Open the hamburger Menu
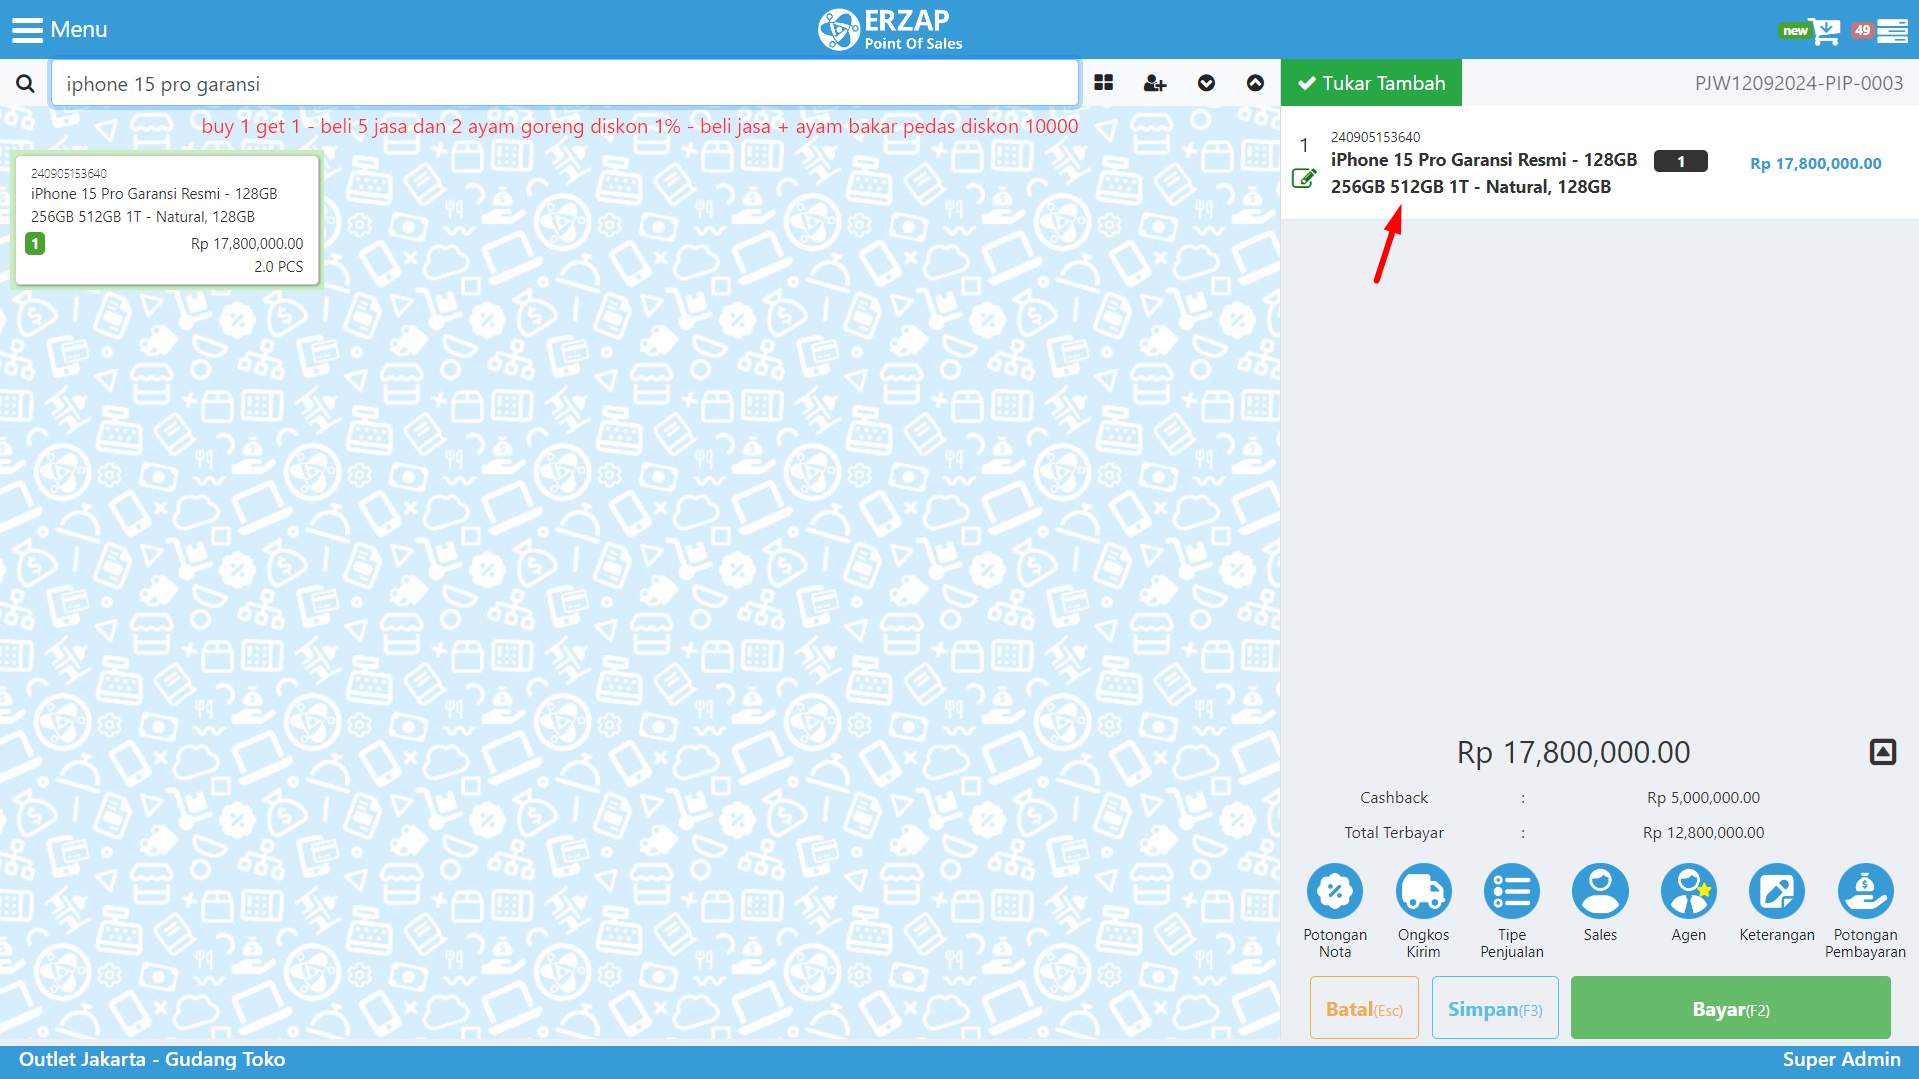The height and width of the screenshot is (1079, 1919). point(59,29)
